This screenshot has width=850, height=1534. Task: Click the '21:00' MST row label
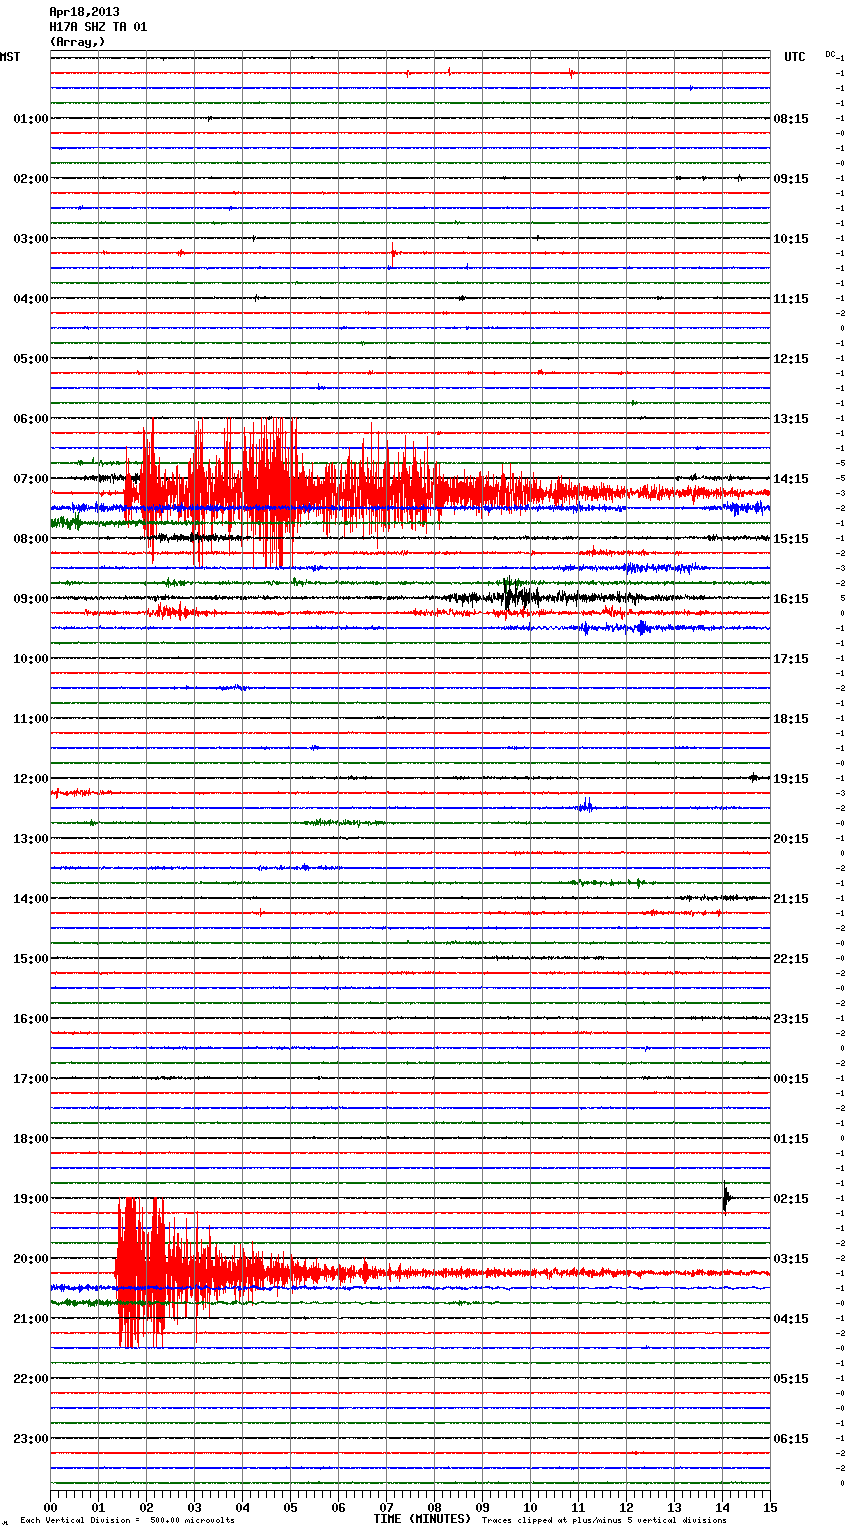pyautogui.click(x=31, y=1319)
